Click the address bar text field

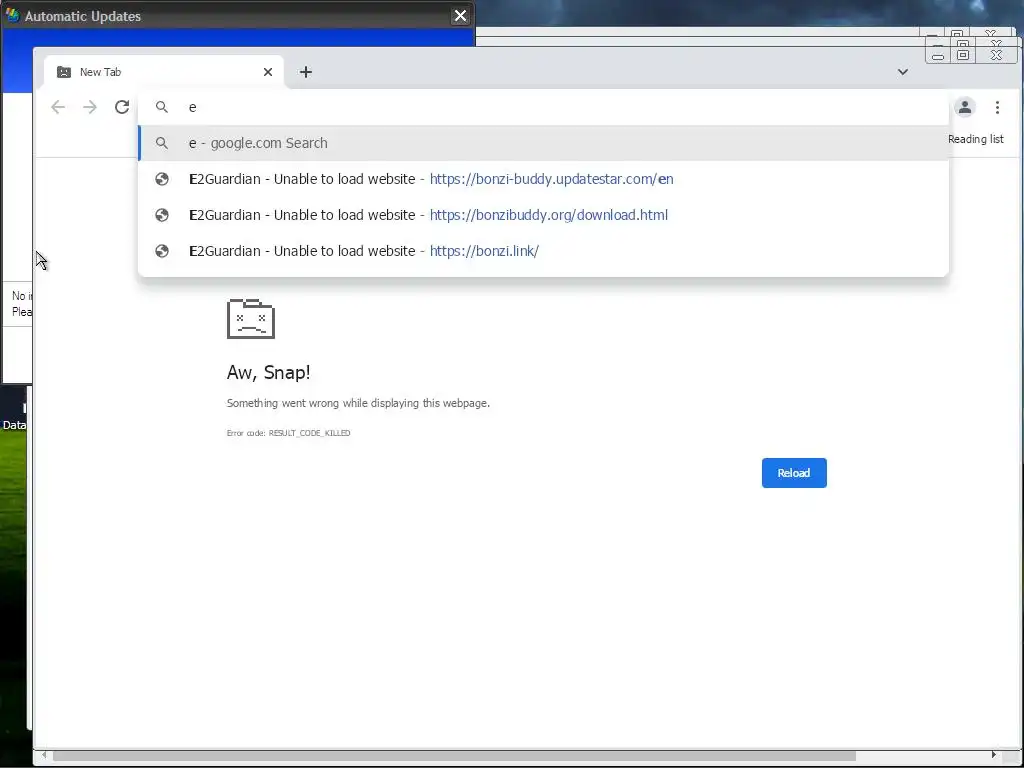pyautogui.click(x=543, y=107)
